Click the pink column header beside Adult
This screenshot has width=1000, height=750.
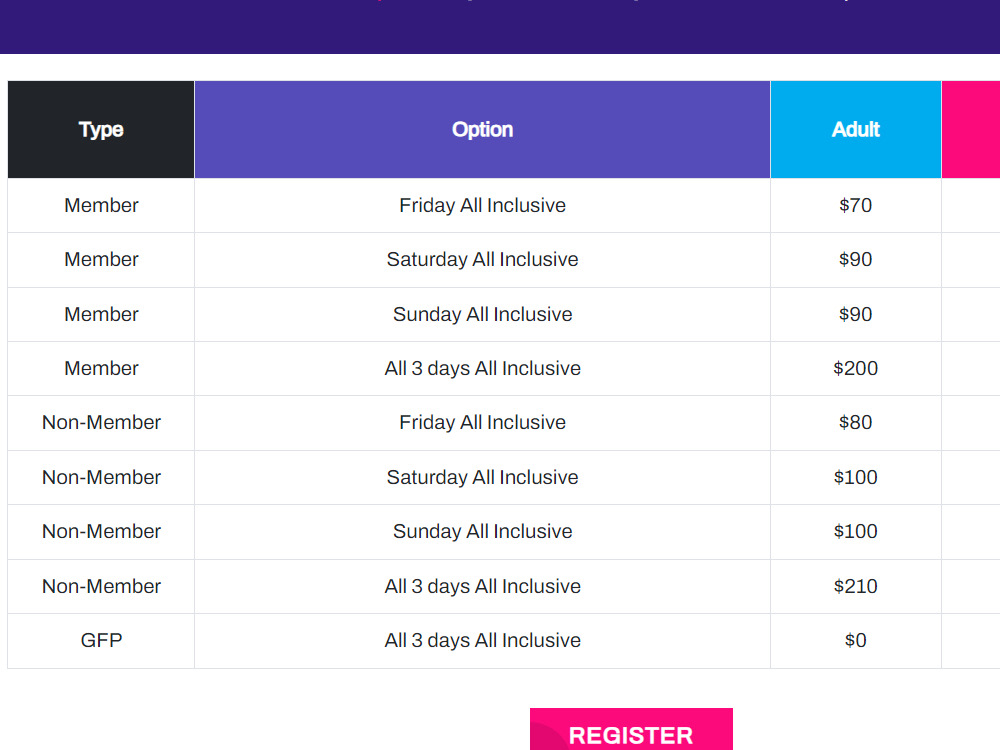tap(971, 129)
